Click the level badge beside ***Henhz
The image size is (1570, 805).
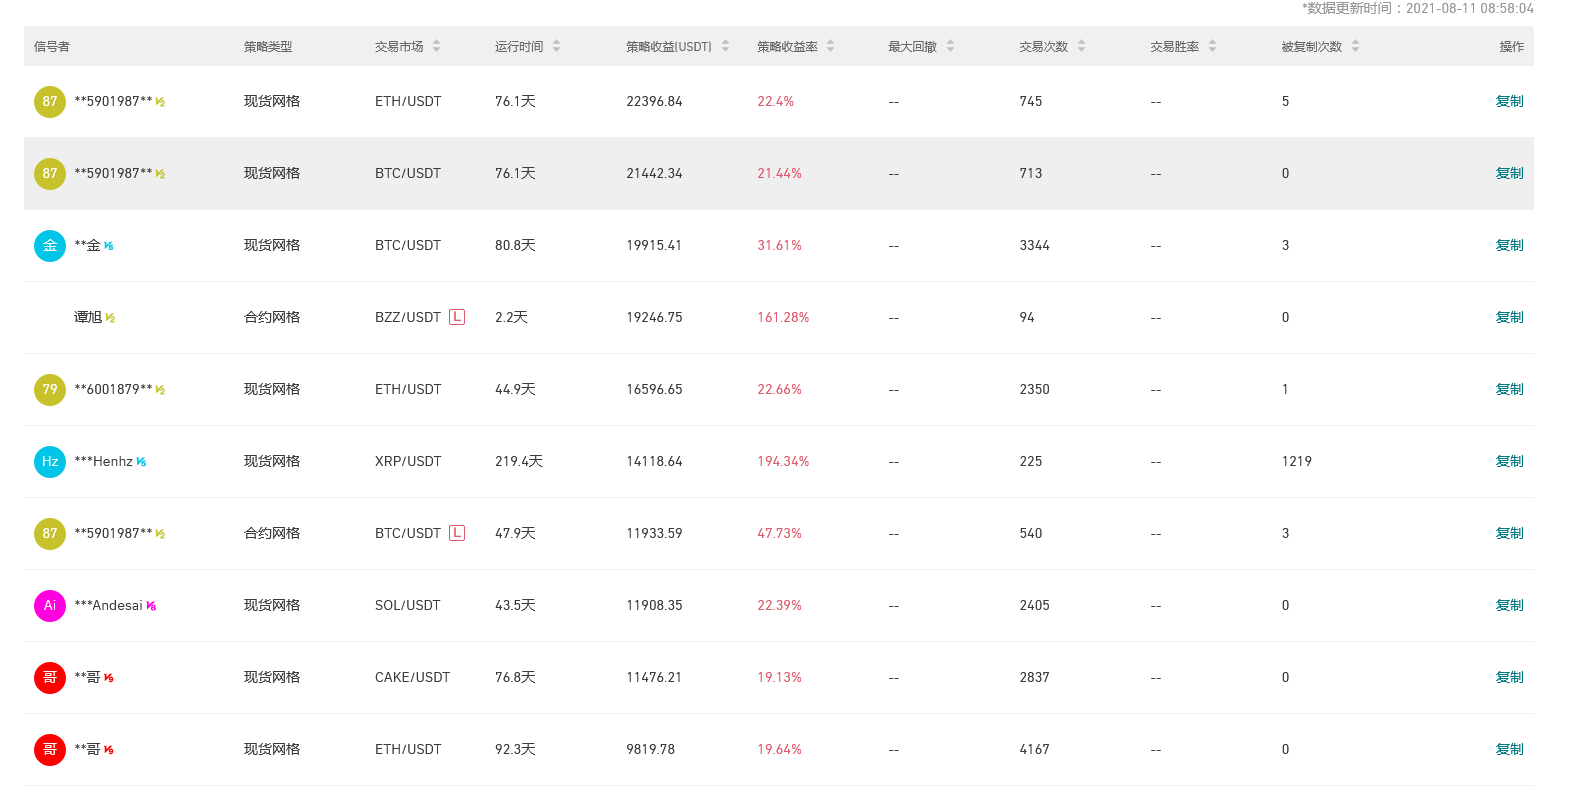141,462
